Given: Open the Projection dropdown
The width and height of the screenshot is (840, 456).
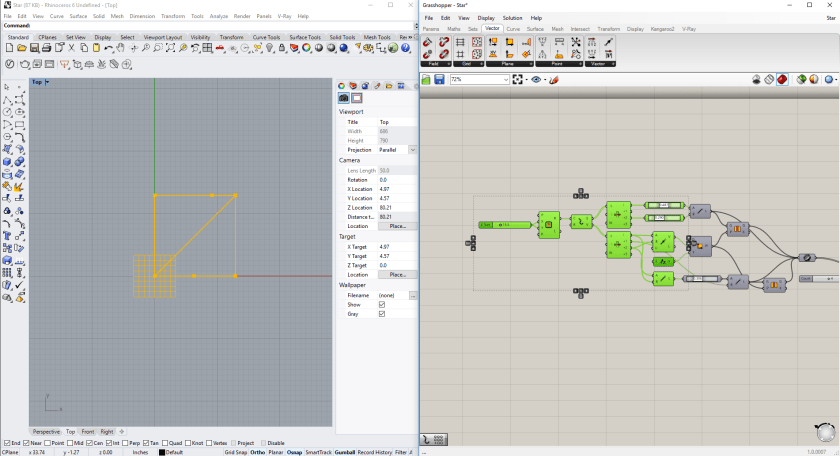Looking at the screenshot, I should [x=412, y=149].
